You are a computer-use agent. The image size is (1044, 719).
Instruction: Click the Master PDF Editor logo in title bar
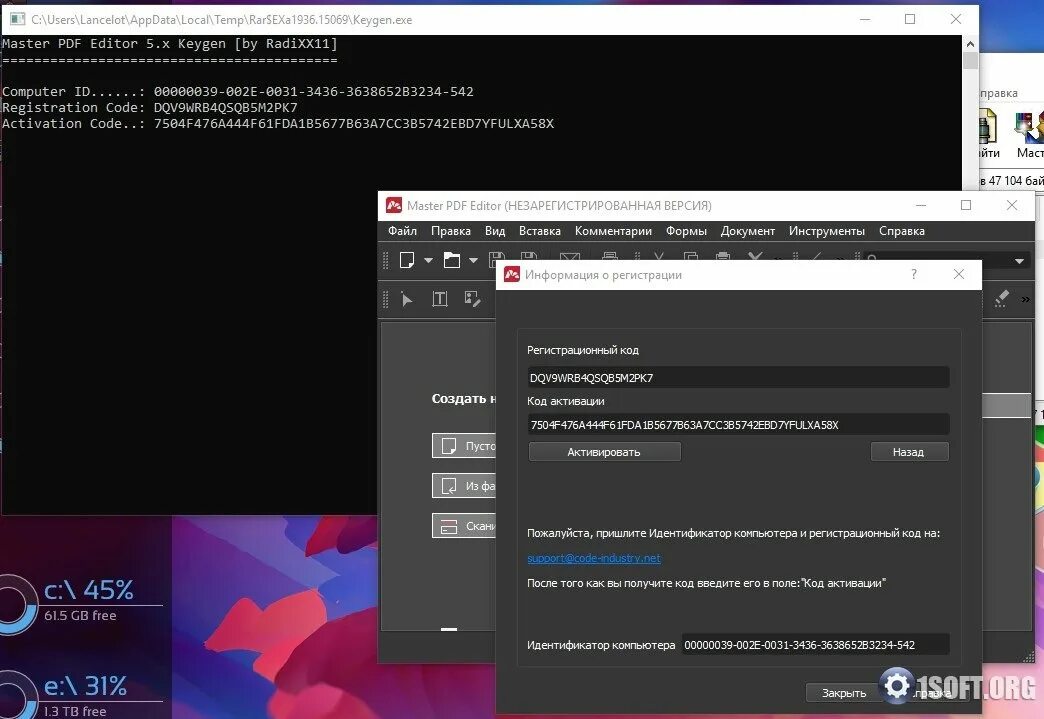[394, 206]
